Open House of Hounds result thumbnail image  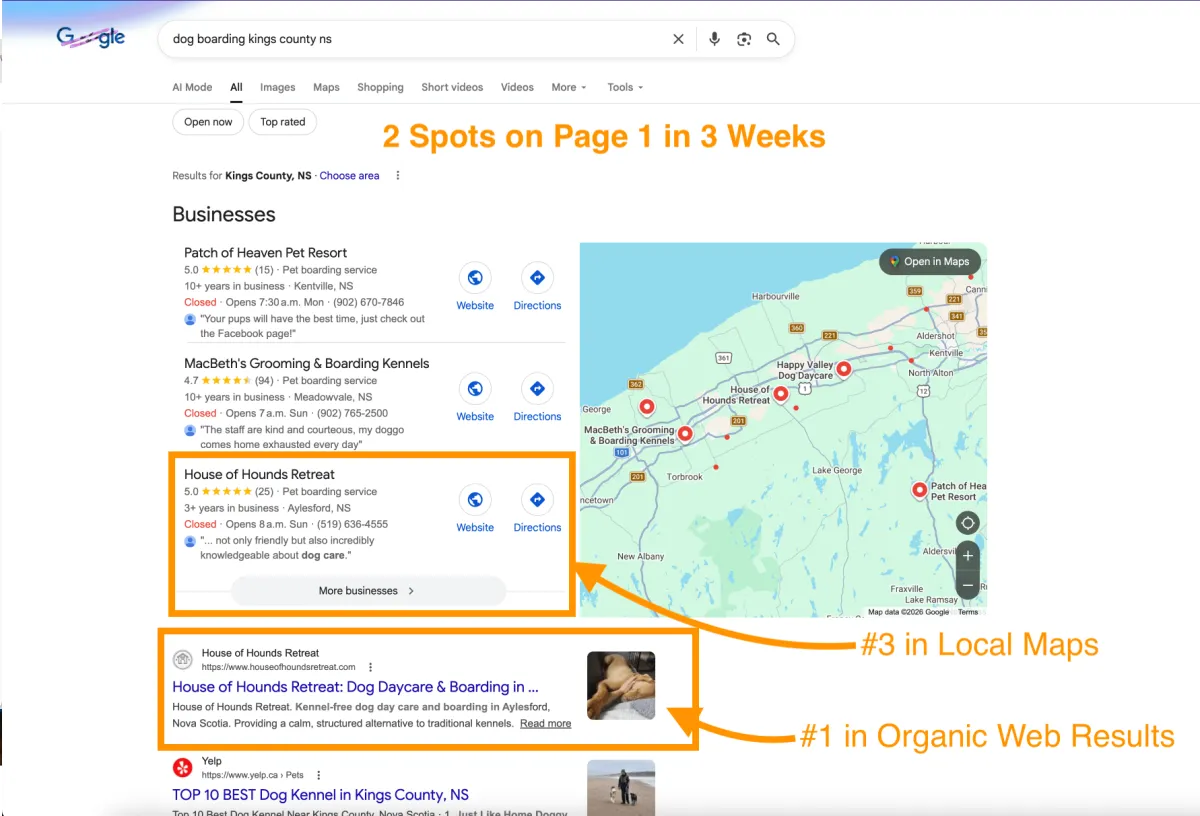pos(621,686)
